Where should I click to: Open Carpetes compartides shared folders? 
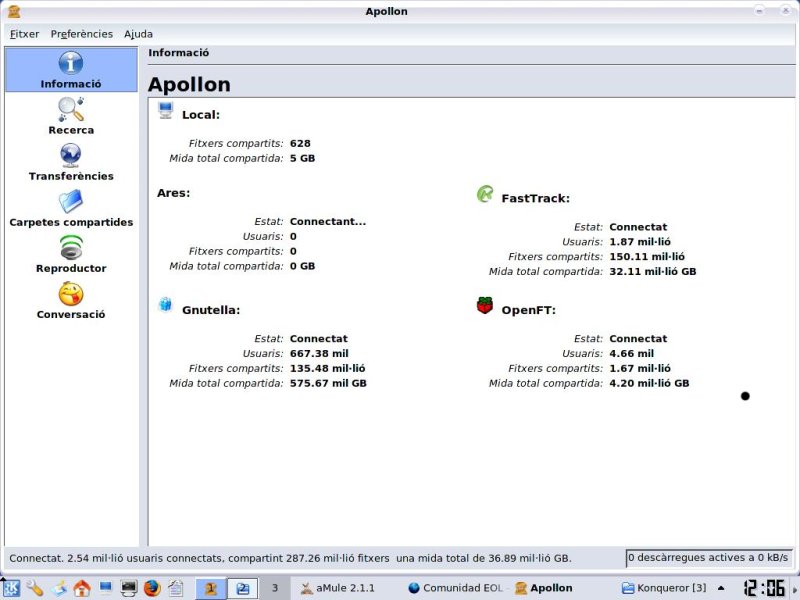click(71, 208)
